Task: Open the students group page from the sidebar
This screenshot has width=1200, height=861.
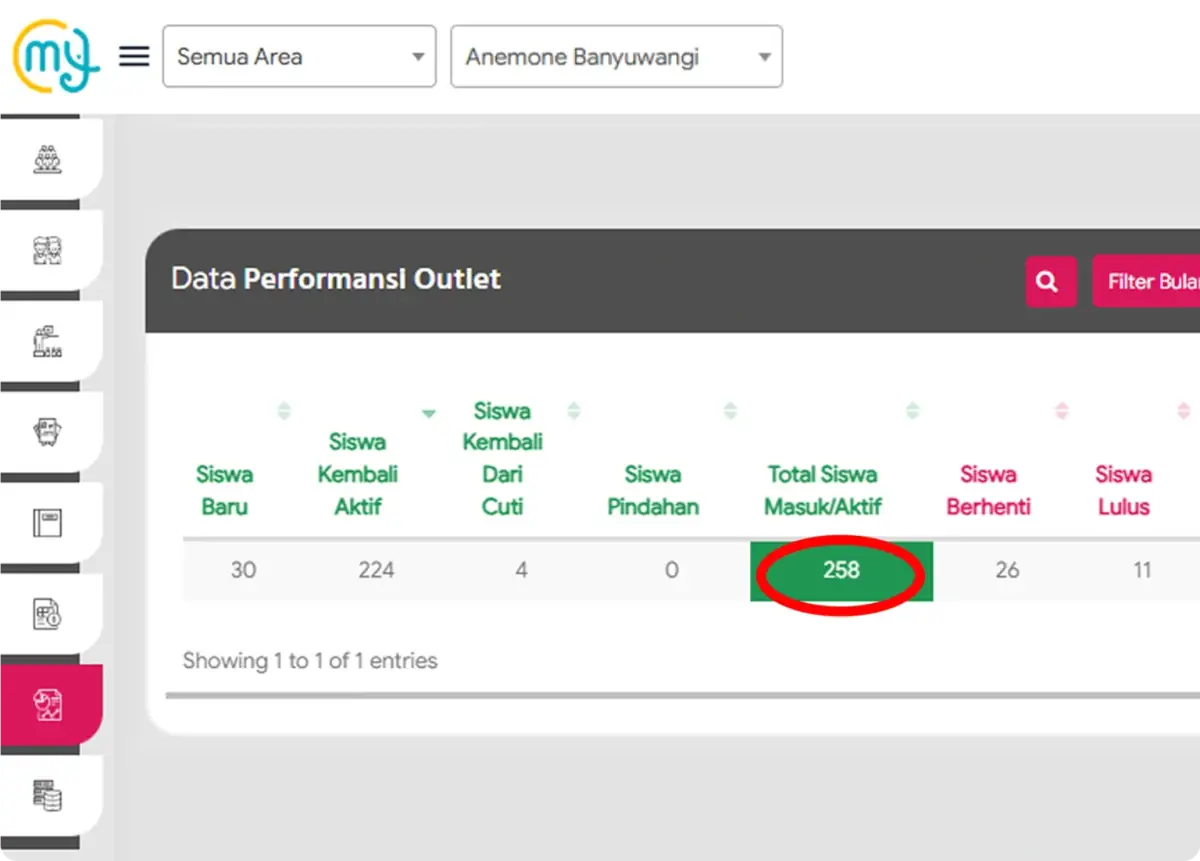Action: pyautogui.click(x=48, y=156)
